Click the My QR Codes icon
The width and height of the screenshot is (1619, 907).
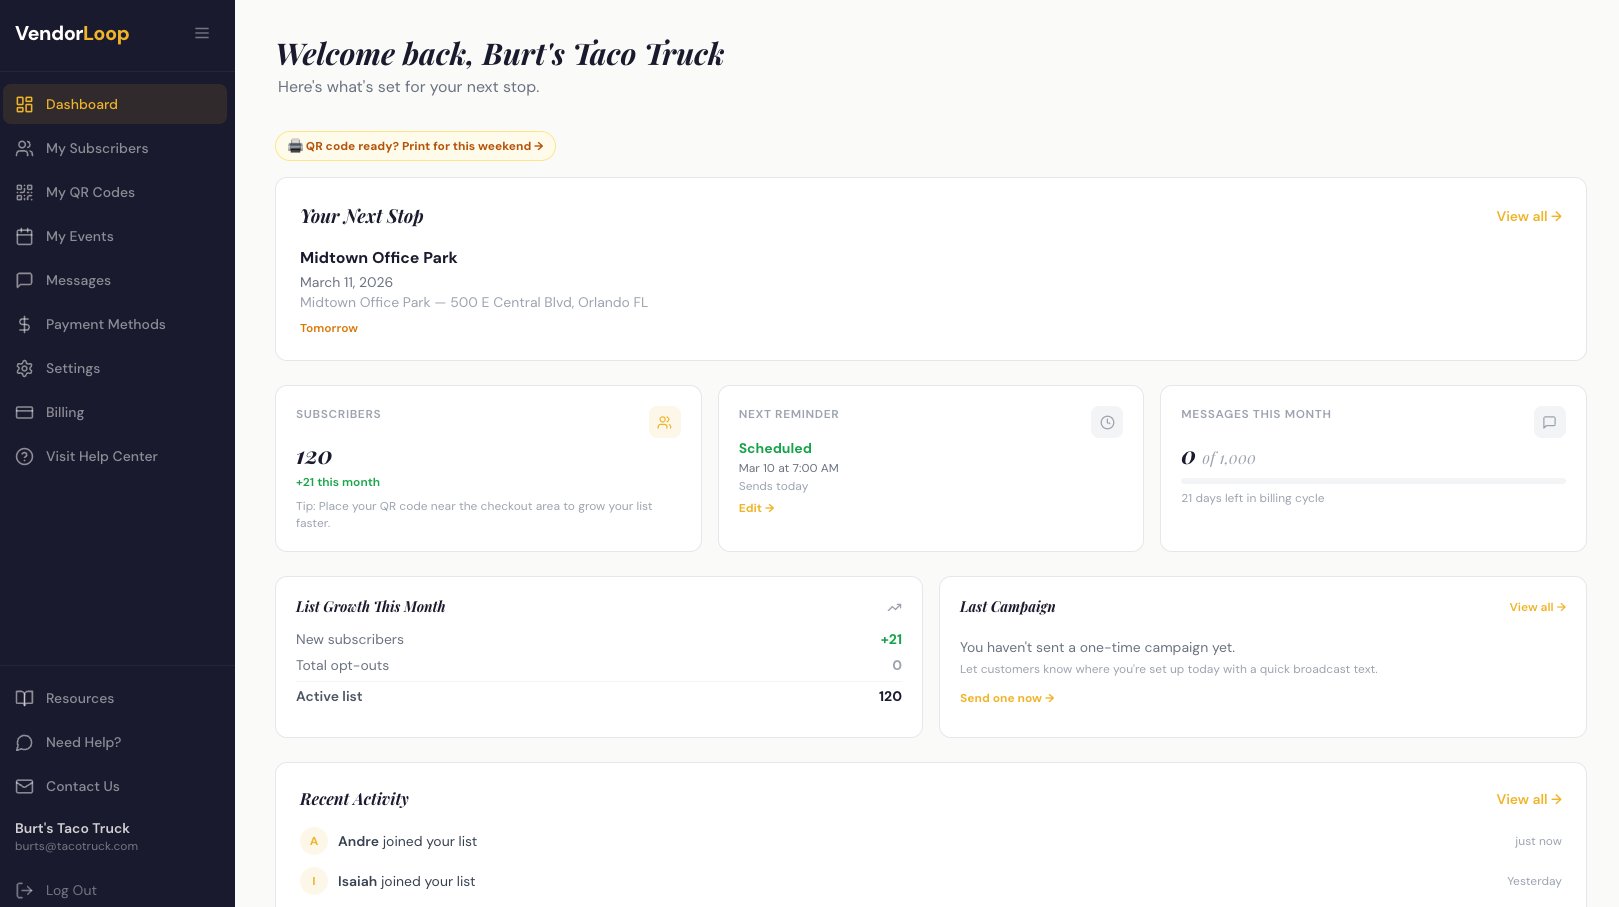(x=25, y=192)
